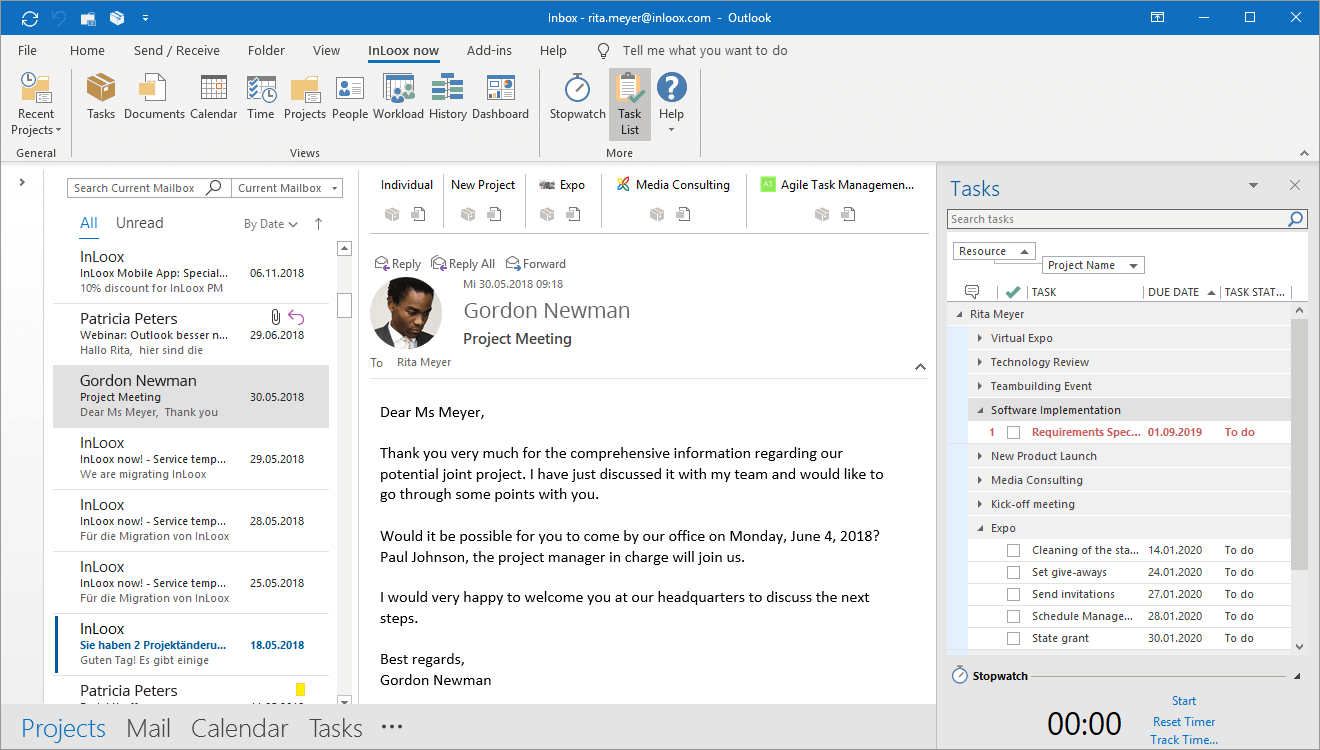Click the Tasks panel vertical scrollbar

1299,444
